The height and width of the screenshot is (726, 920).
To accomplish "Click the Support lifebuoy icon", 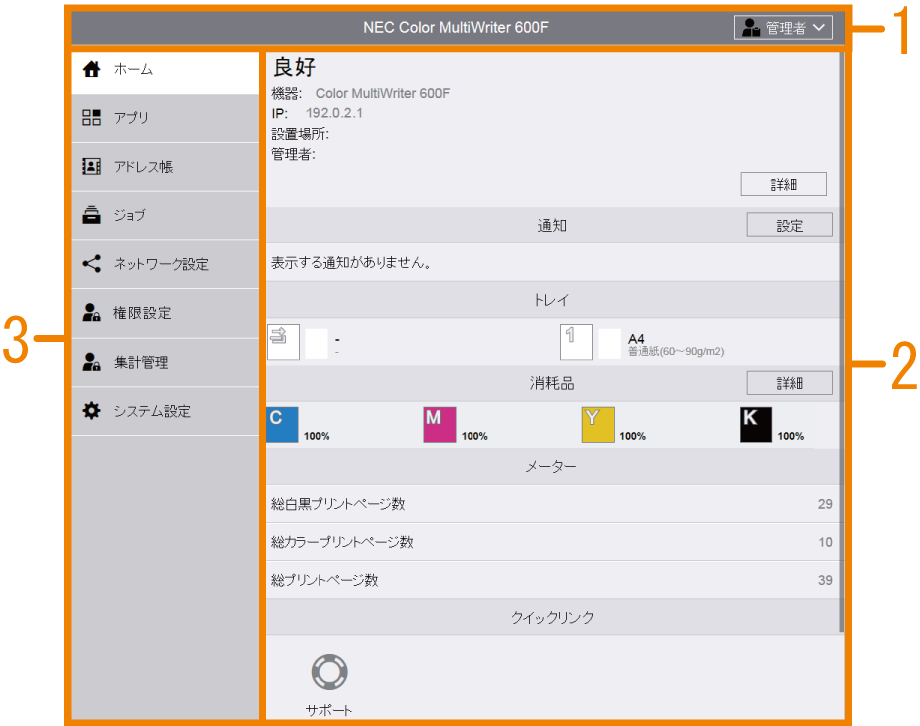I will [328, 673].
